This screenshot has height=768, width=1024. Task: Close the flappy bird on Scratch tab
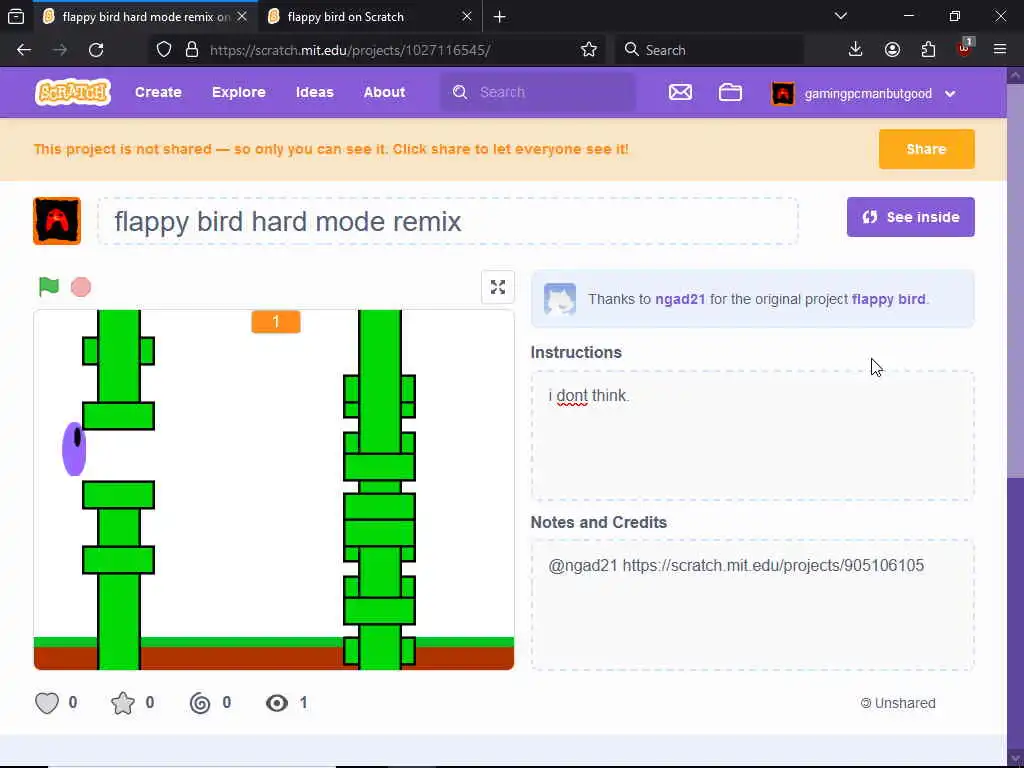[466, 17]
